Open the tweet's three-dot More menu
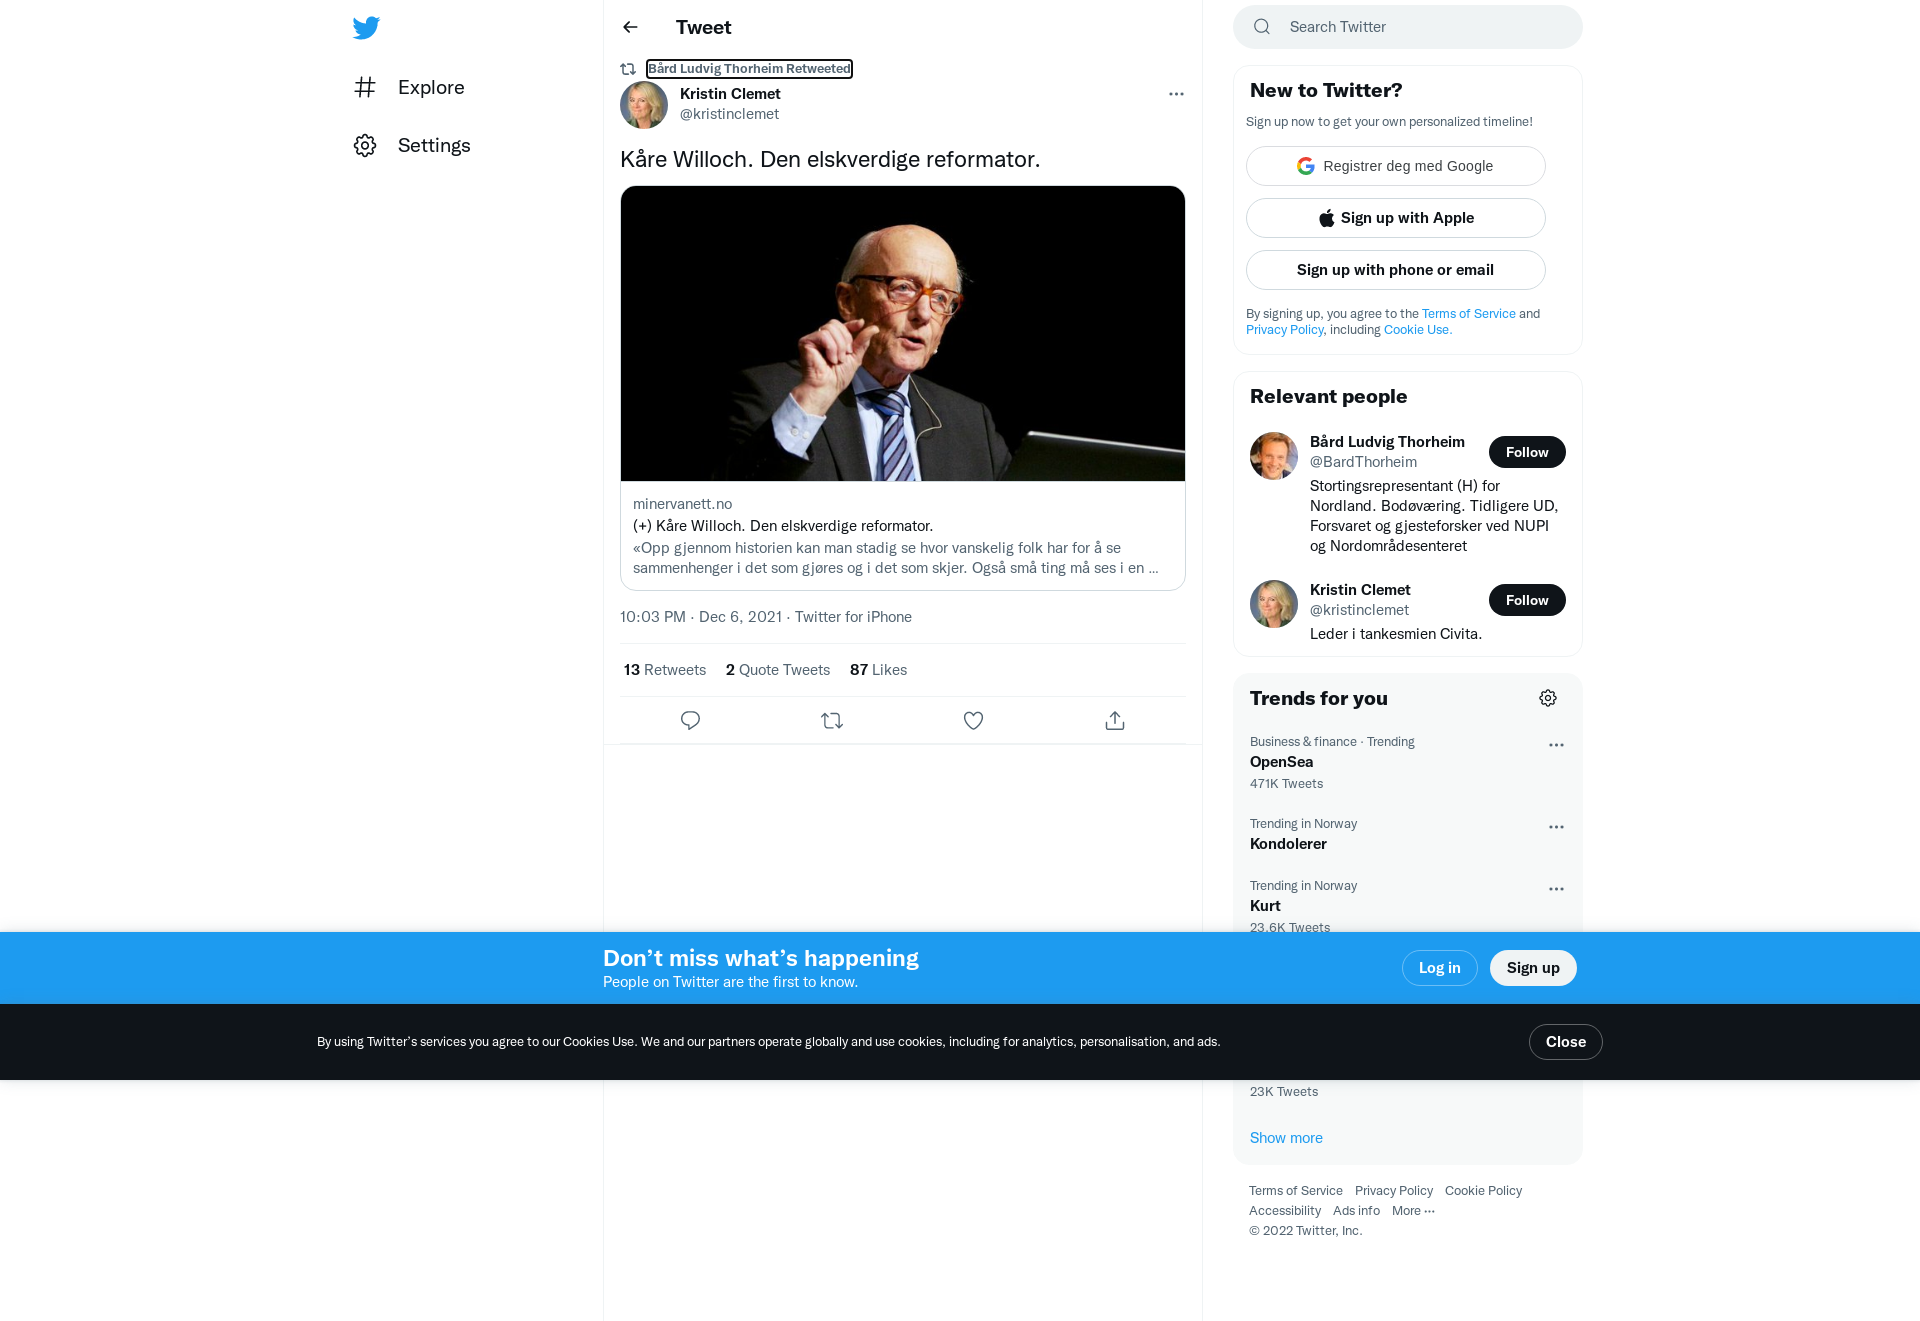This screenshot has width=1920, height=1321. pos(1176,94)
